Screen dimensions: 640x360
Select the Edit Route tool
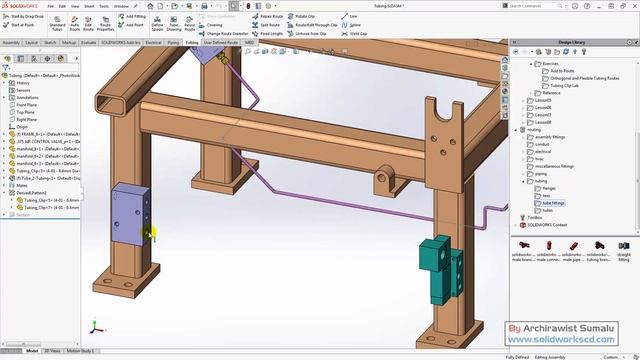pos(88,24)
